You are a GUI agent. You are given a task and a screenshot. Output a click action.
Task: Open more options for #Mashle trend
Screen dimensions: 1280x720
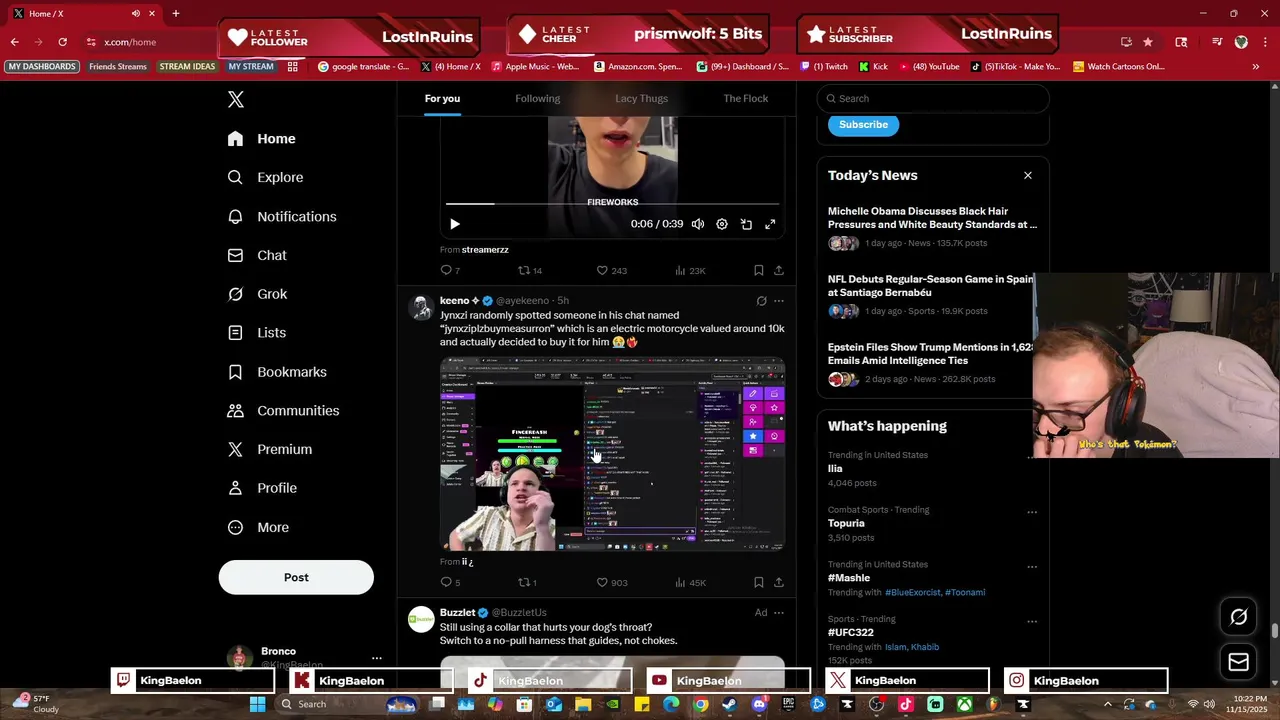1032,567
